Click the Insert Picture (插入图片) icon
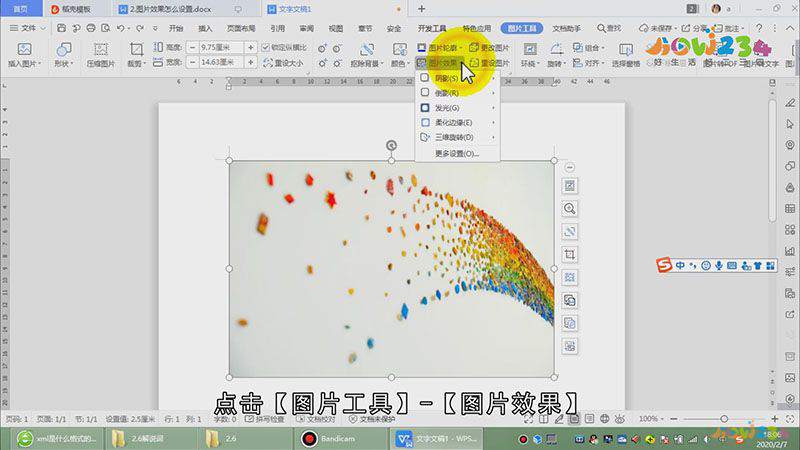The image size is (800, 450). pyautogui.click(x=24, y=55)
